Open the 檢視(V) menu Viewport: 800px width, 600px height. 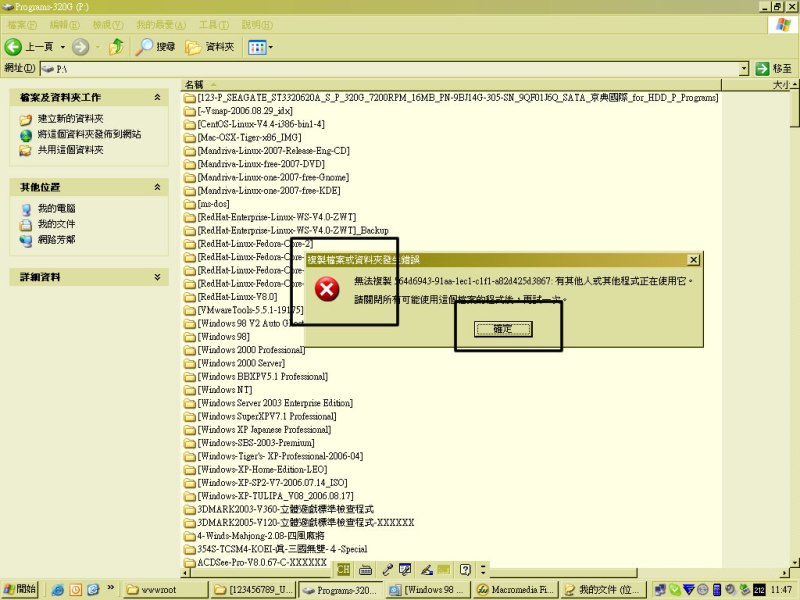coord(108,24)
